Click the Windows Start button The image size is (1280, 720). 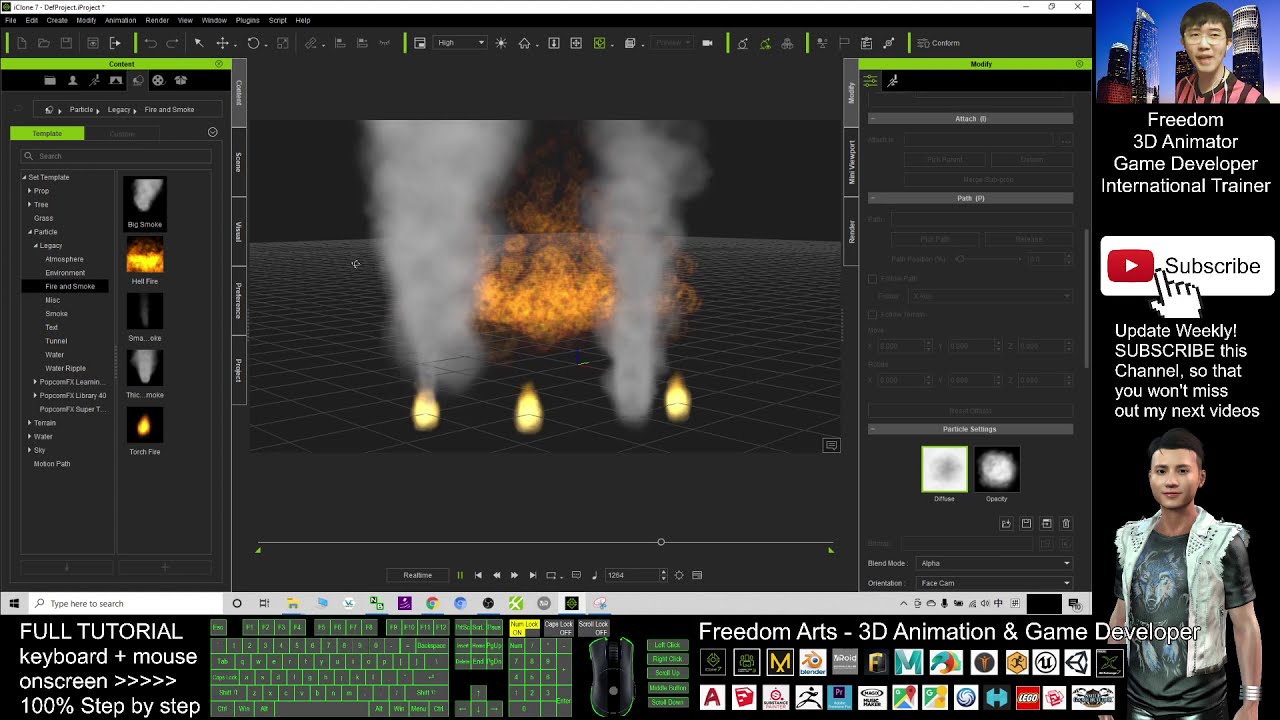point(14,603)
